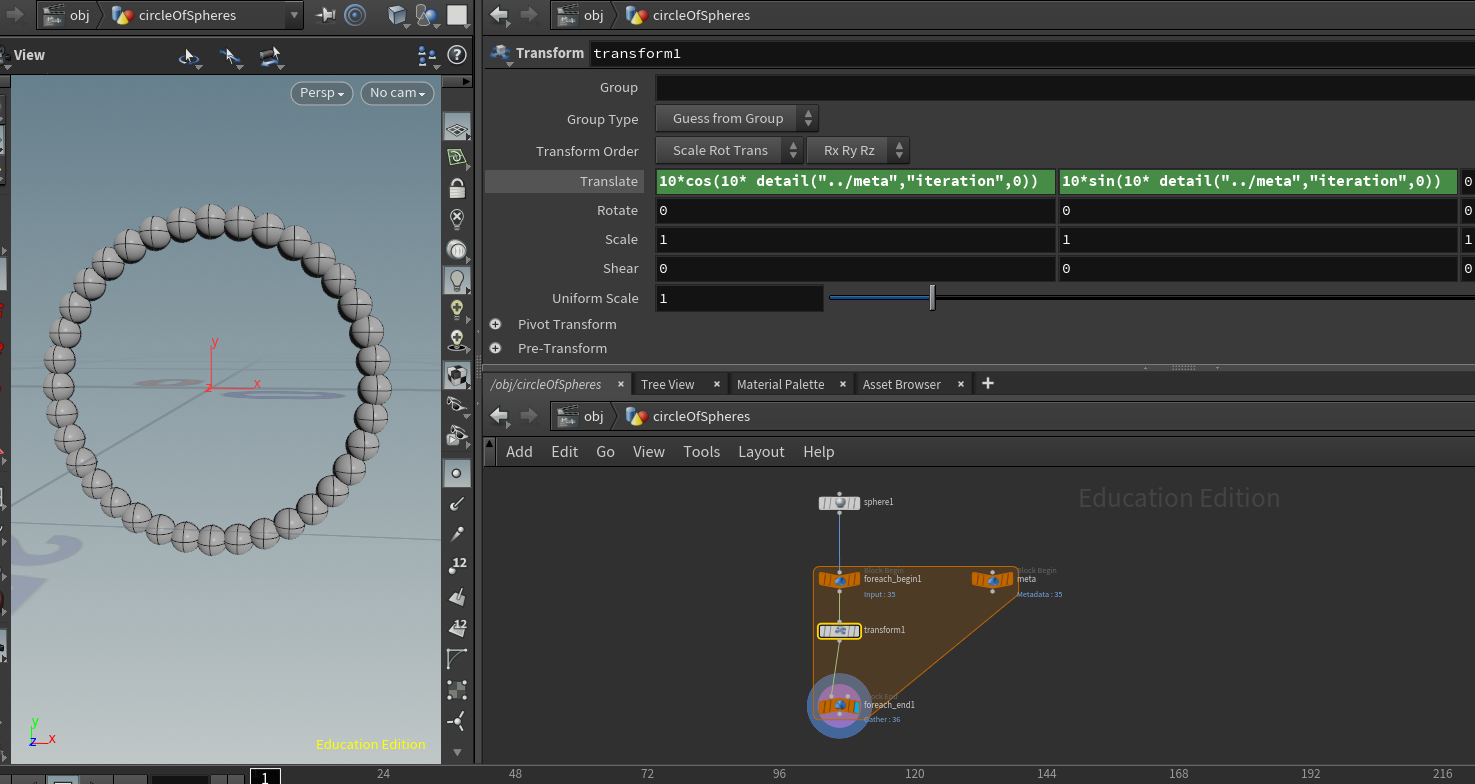
Task: Select the foreach_end1 block end node
Action: click(x=840, y=706)
